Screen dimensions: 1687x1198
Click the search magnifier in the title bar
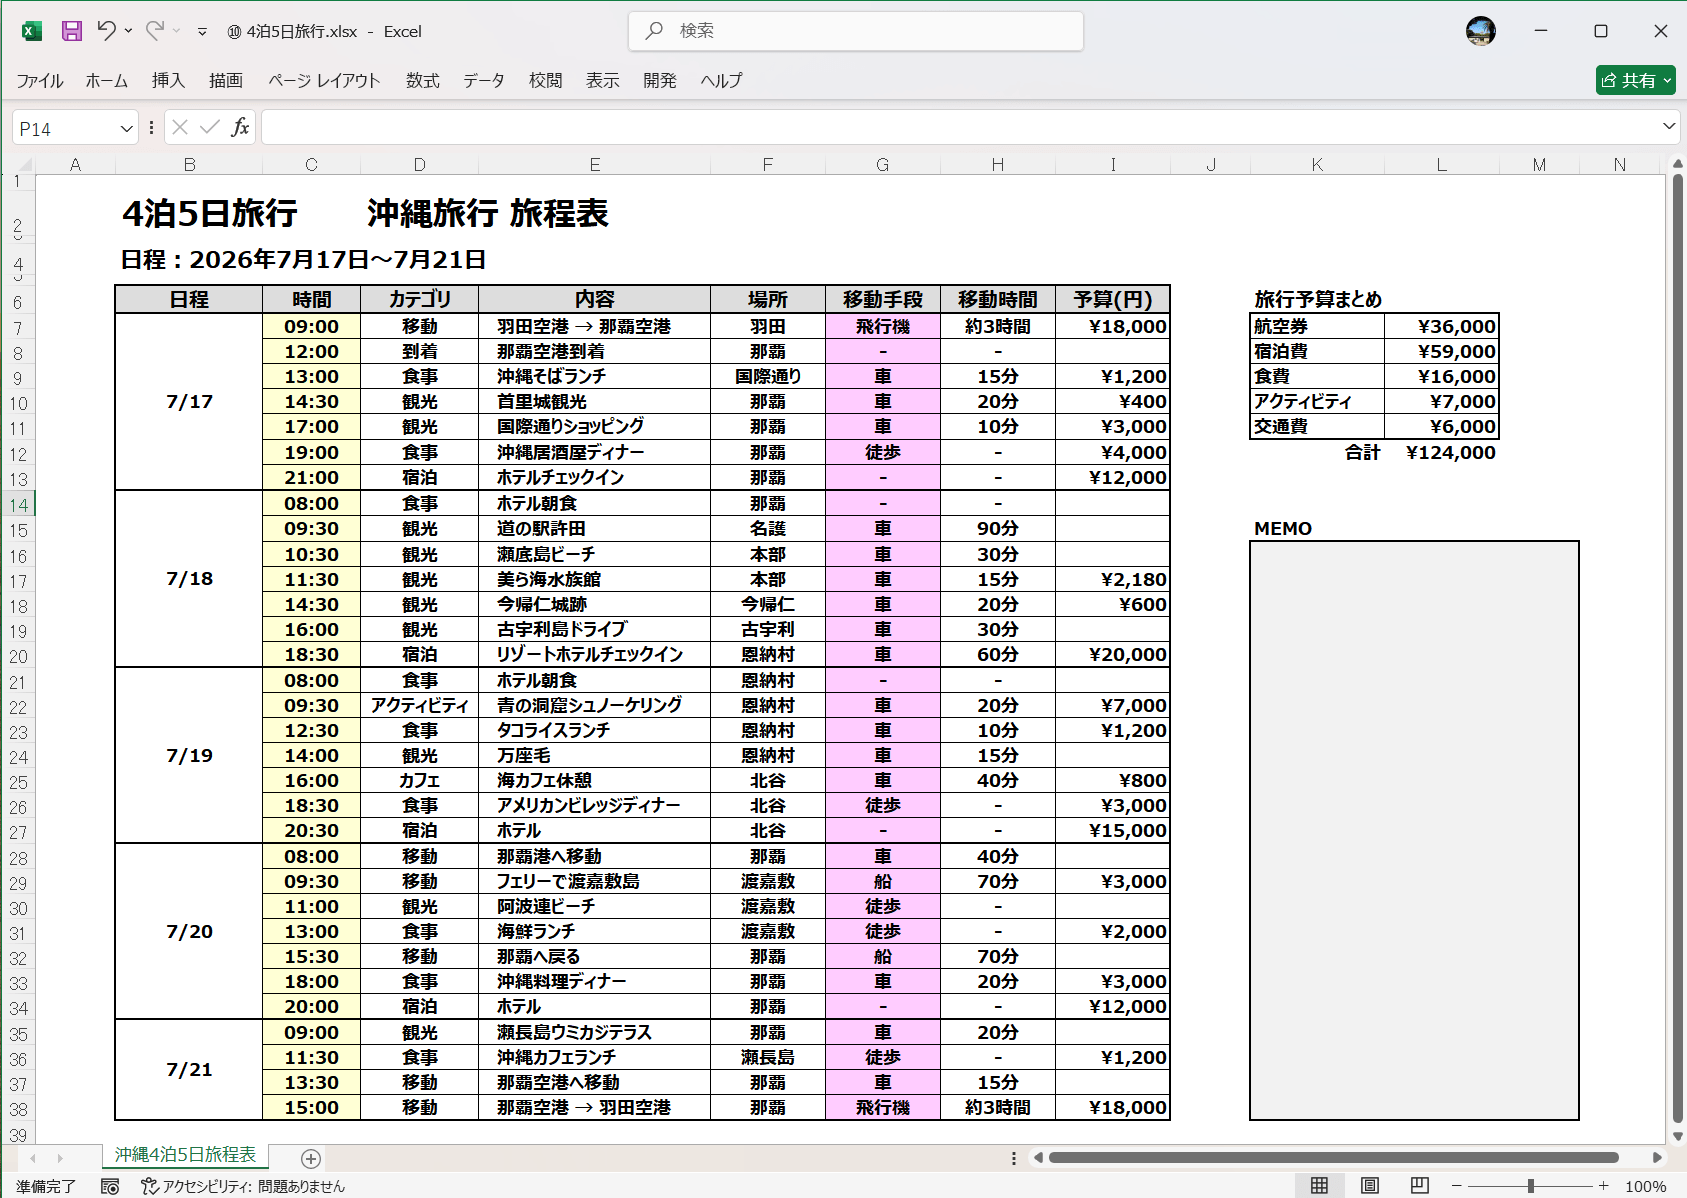(x=653, y=31)
